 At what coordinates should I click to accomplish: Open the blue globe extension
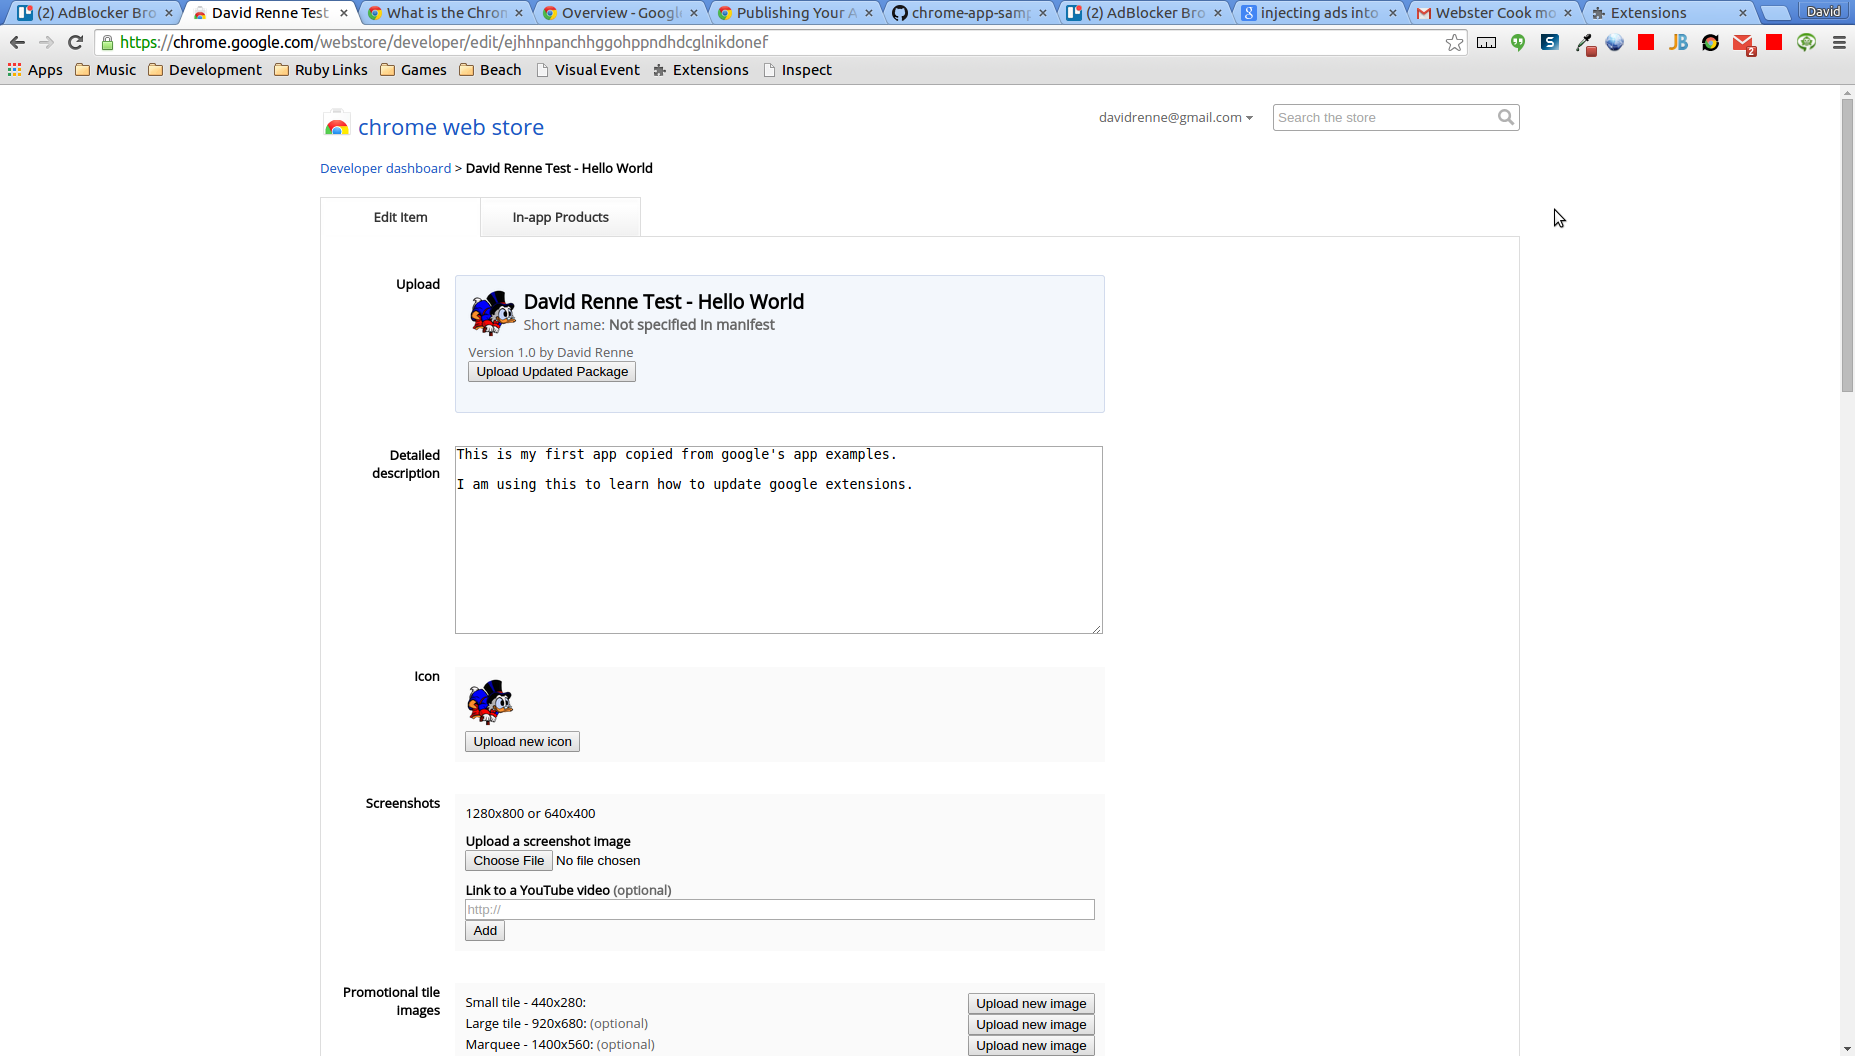coord(1614,42)
